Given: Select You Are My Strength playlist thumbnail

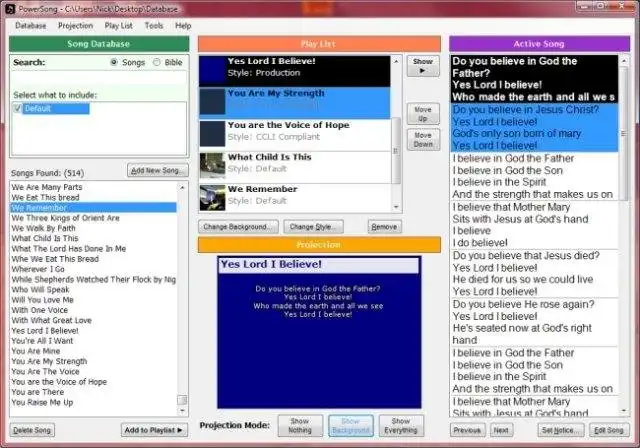Looking at the screenshot, I should [212, 102].
